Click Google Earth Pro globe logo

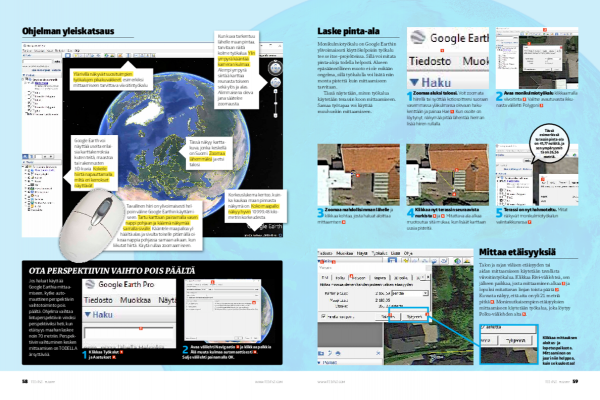coord(90,284)
